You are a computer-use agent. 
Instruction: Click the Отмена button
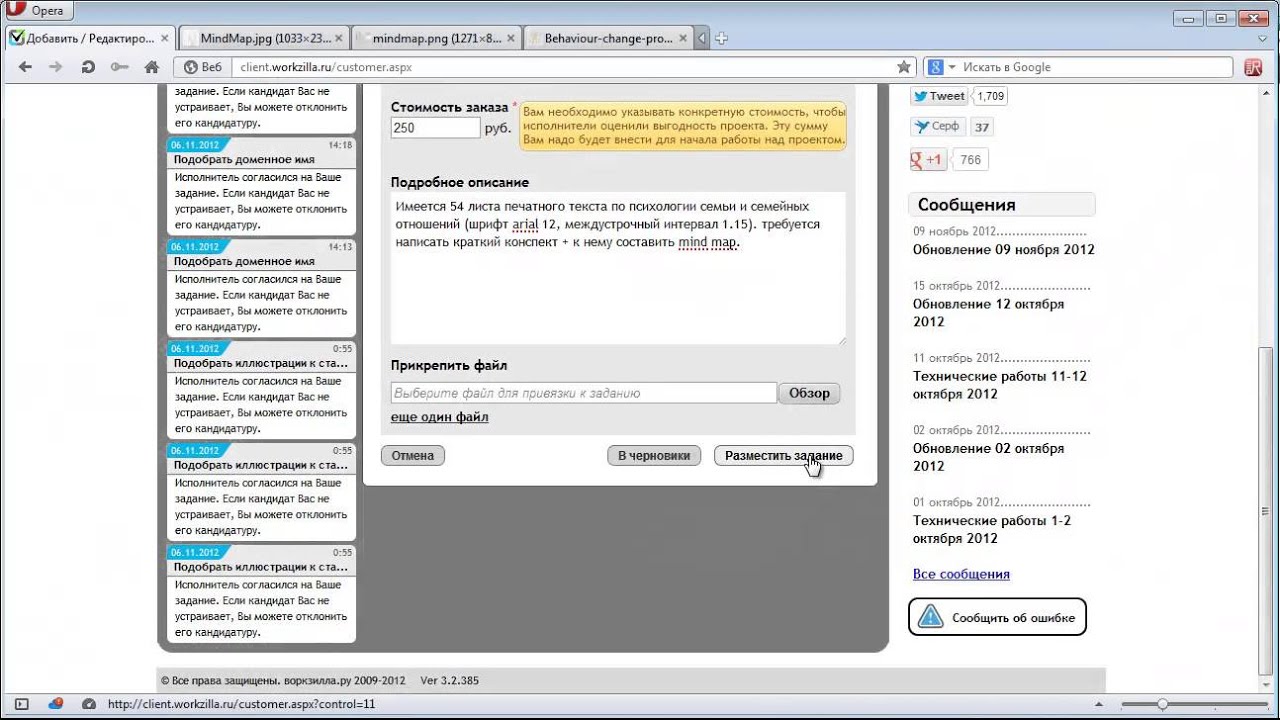[413, 455]
